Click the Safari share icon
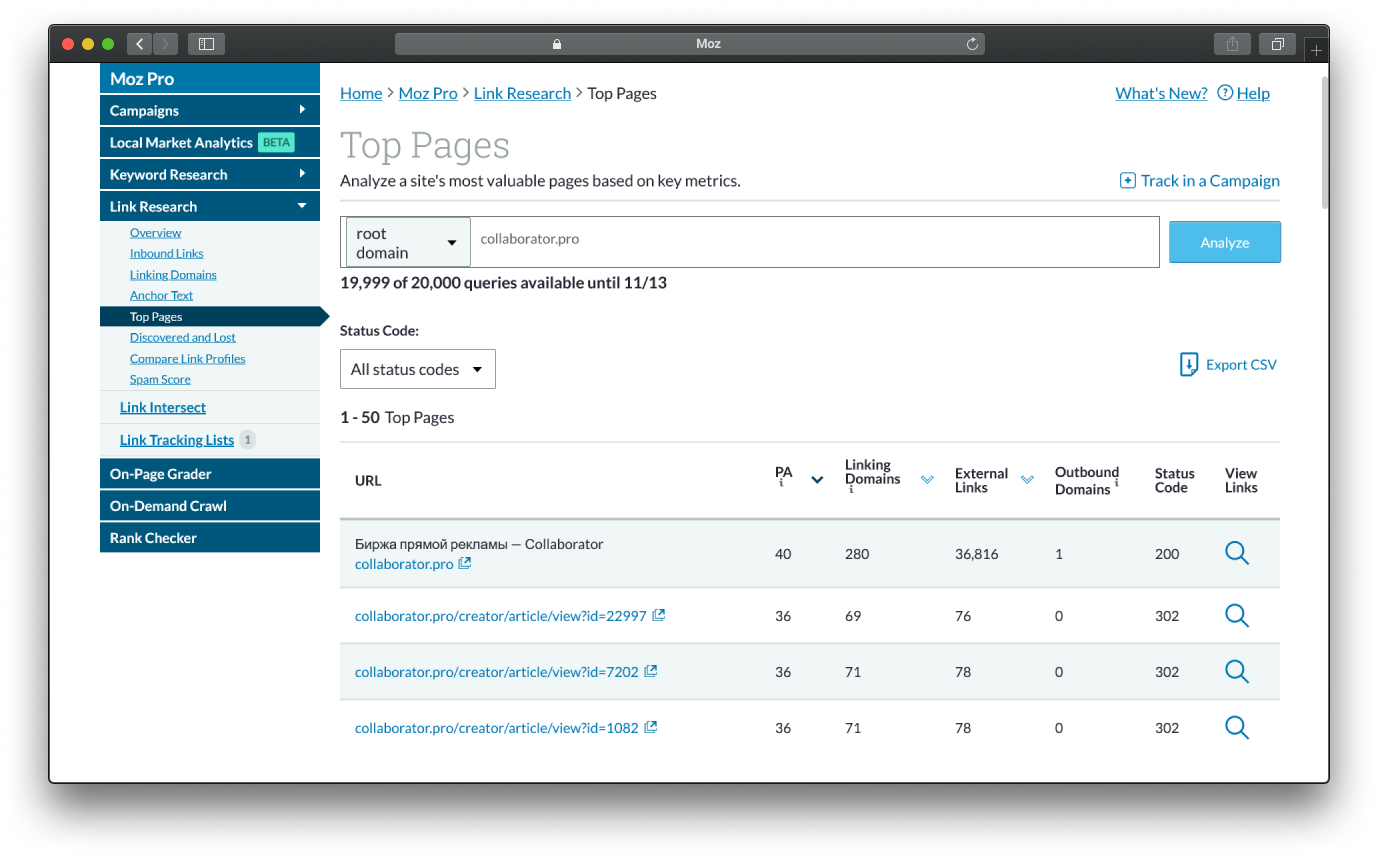 (1232, 44)
